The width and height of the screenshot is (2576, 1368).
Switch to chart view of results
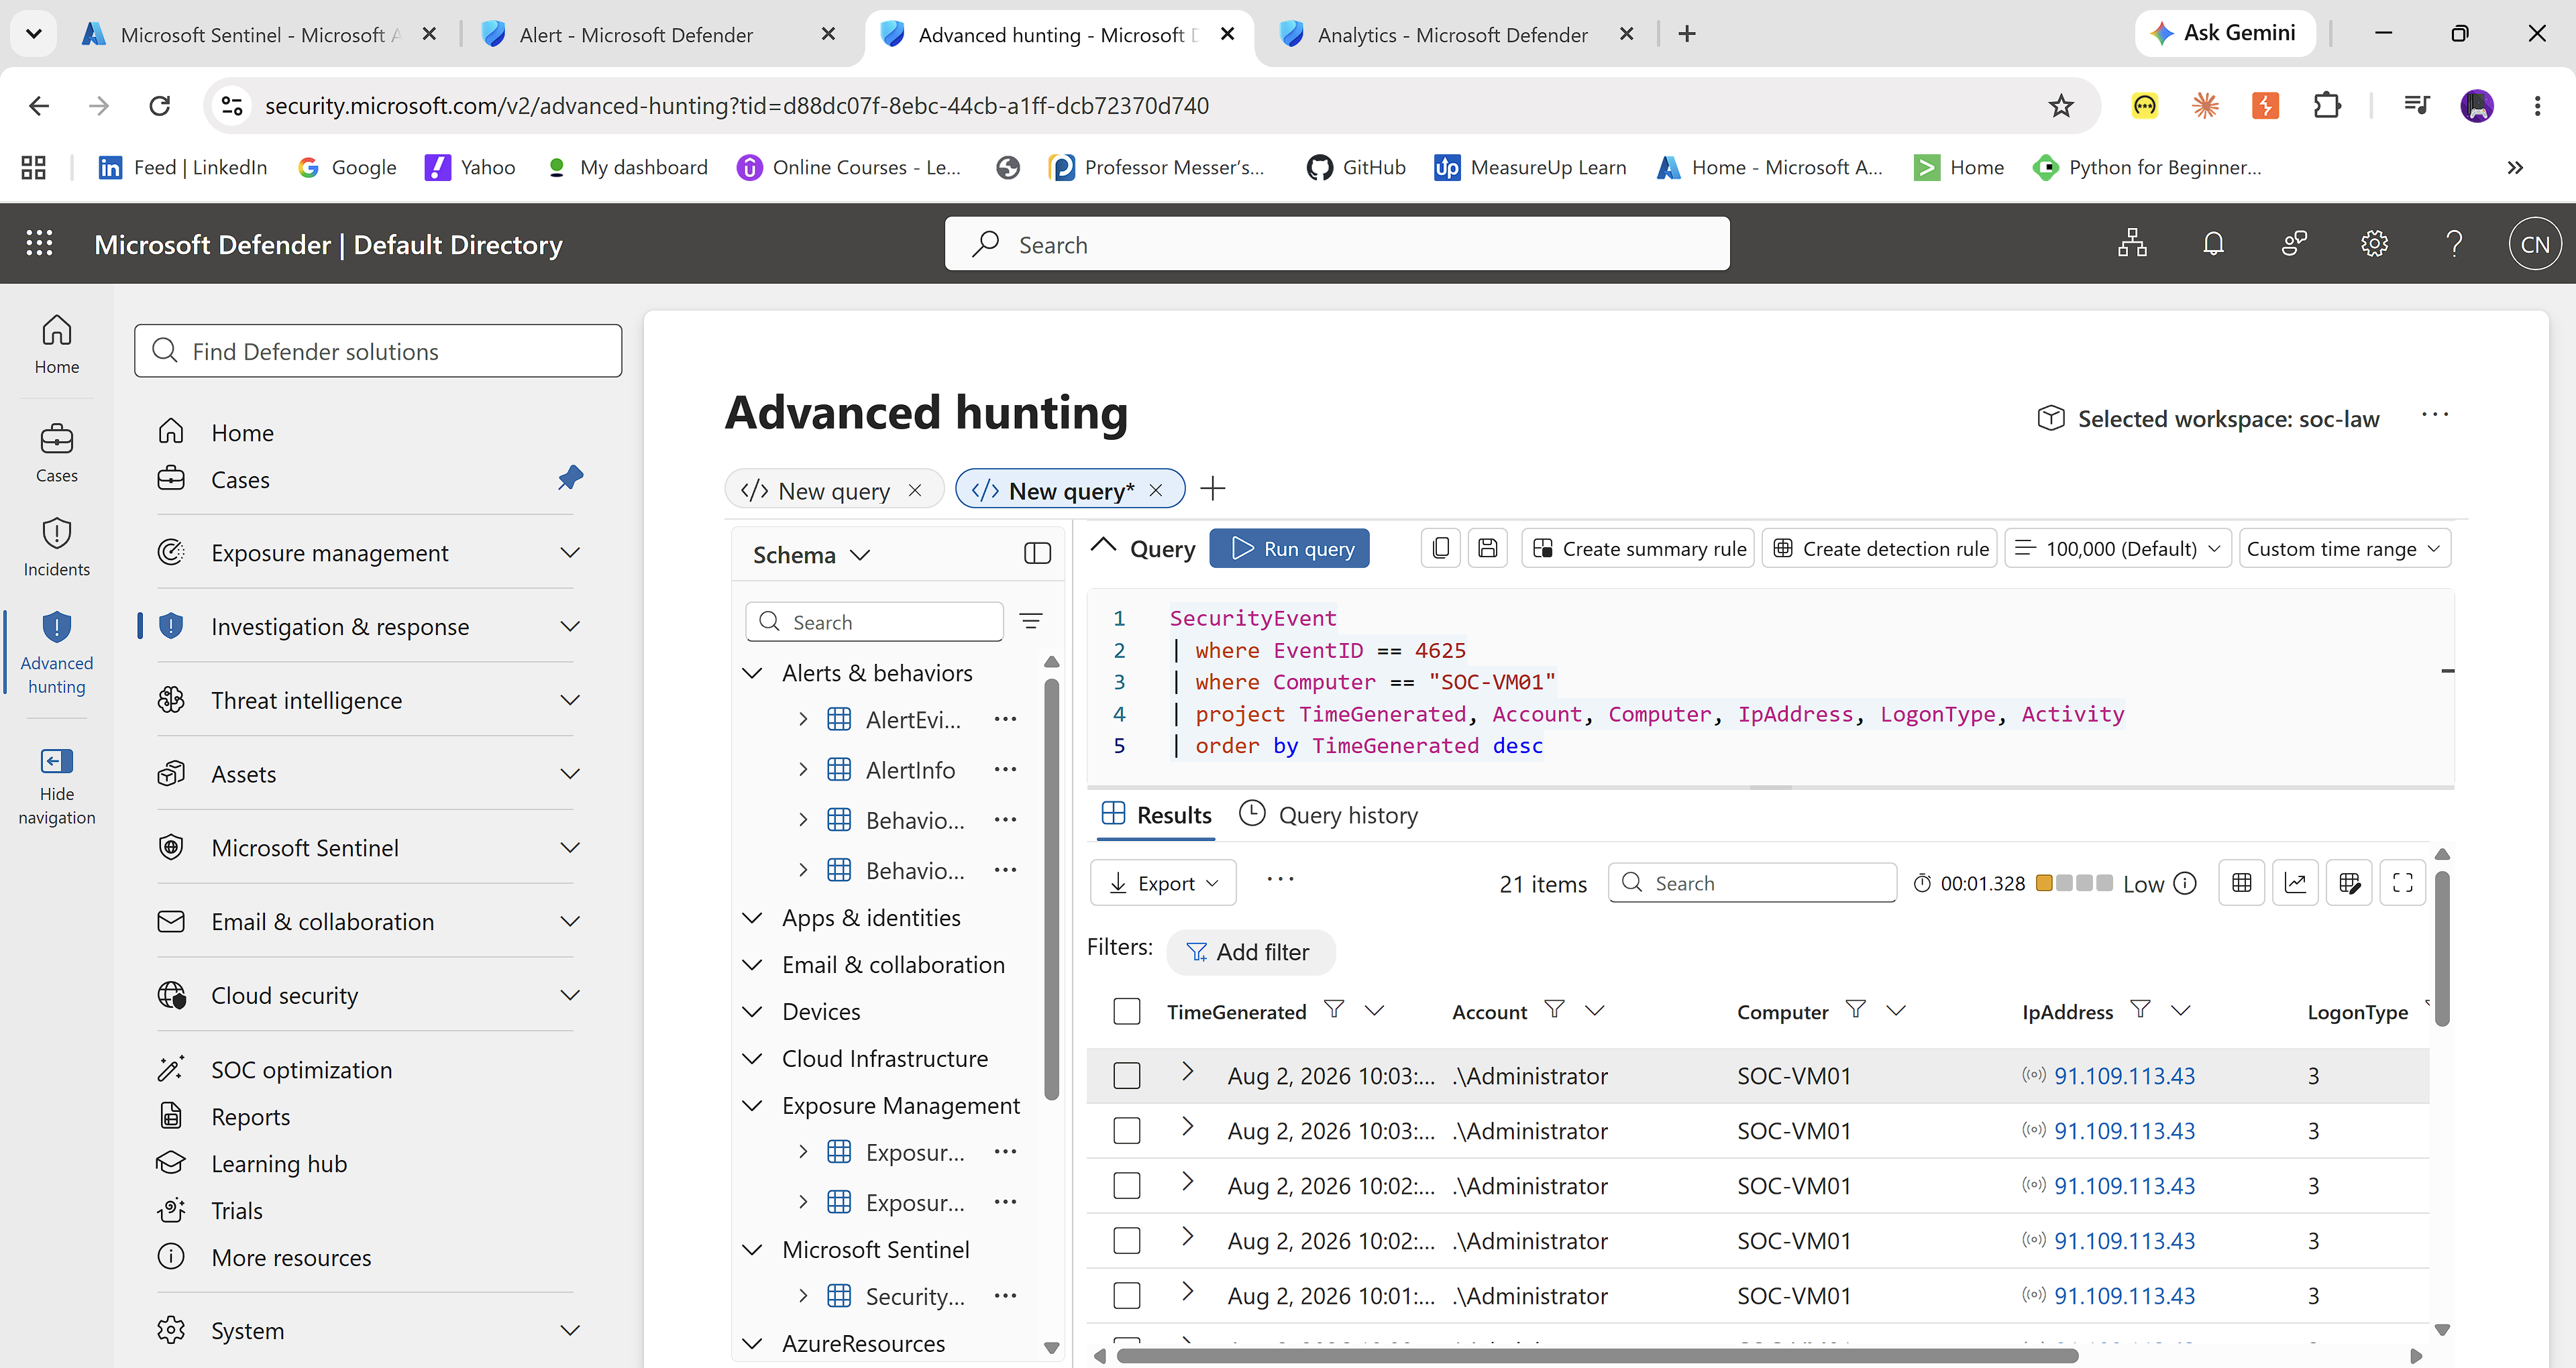2295,882
